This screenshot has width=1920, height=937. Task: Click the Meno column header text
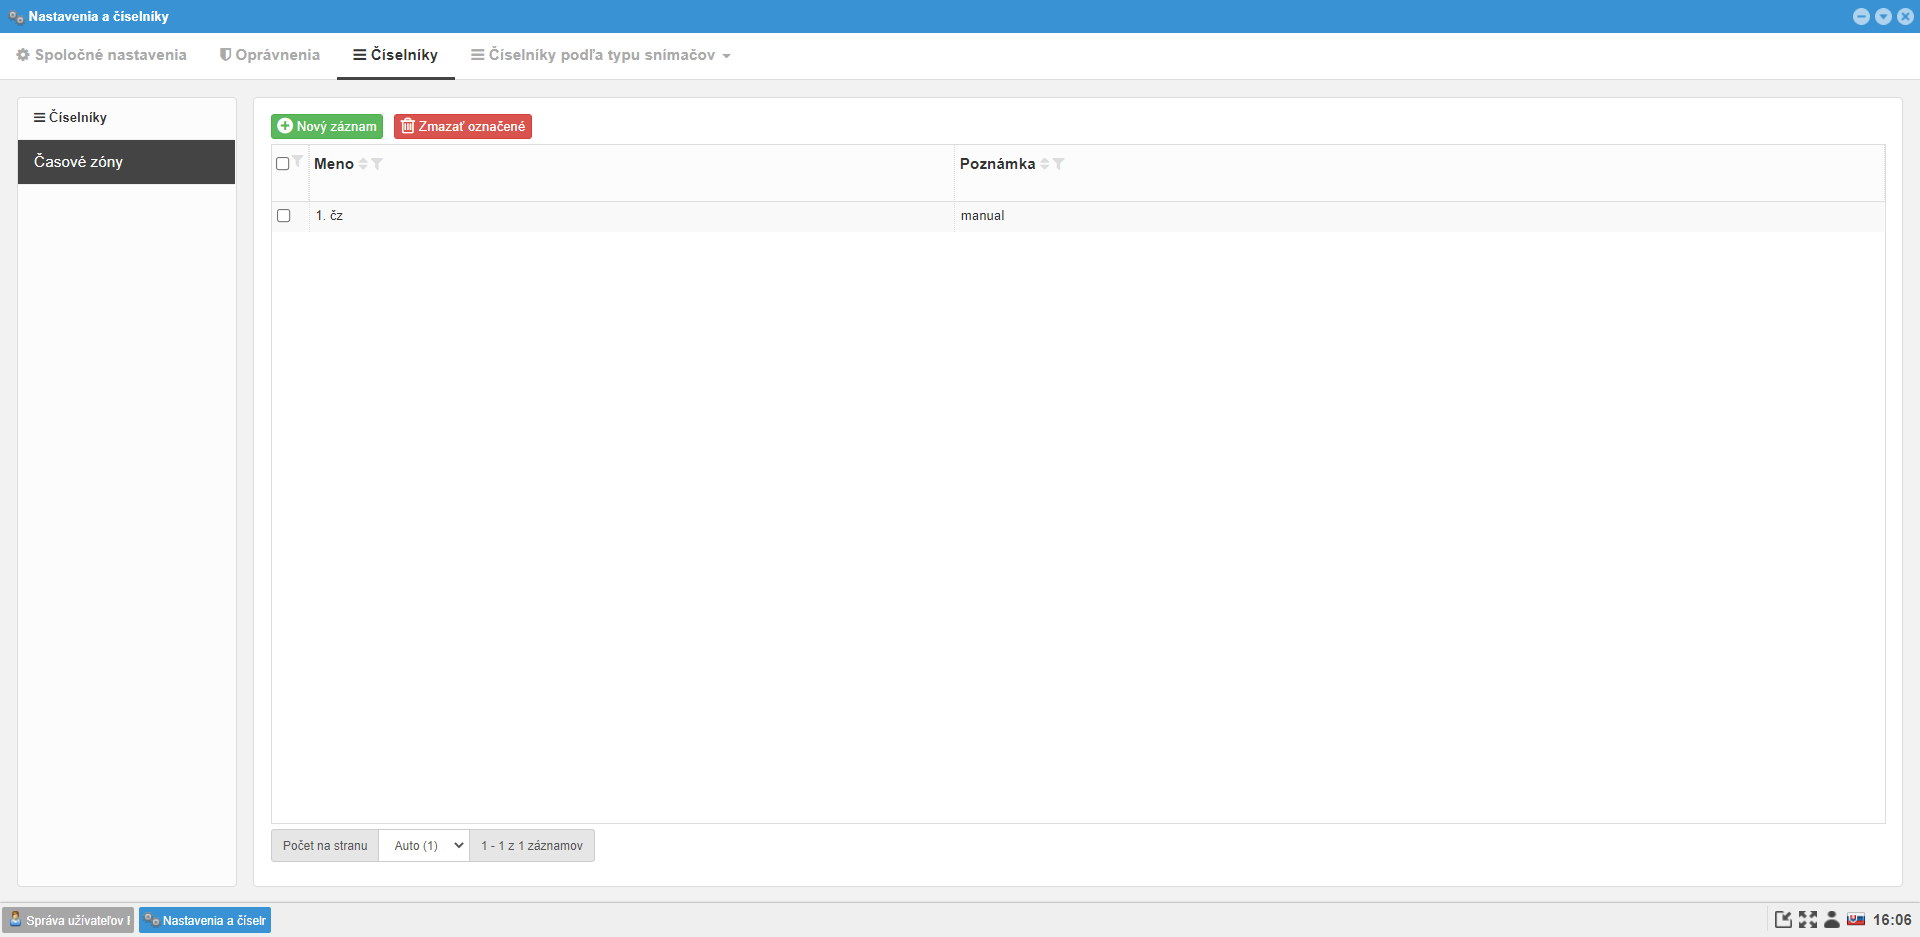coord(334,164)
